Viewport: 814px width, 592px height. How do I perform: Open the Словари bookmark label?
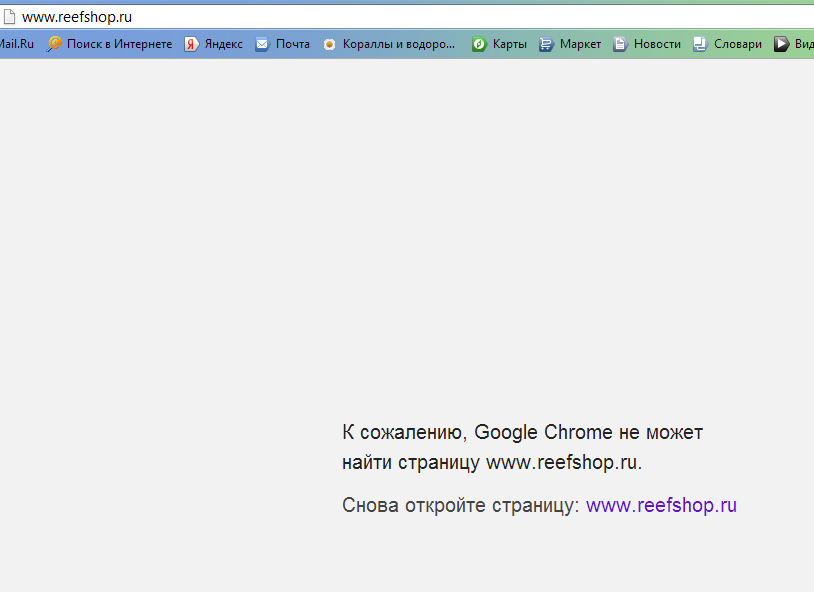coord(738,44)
